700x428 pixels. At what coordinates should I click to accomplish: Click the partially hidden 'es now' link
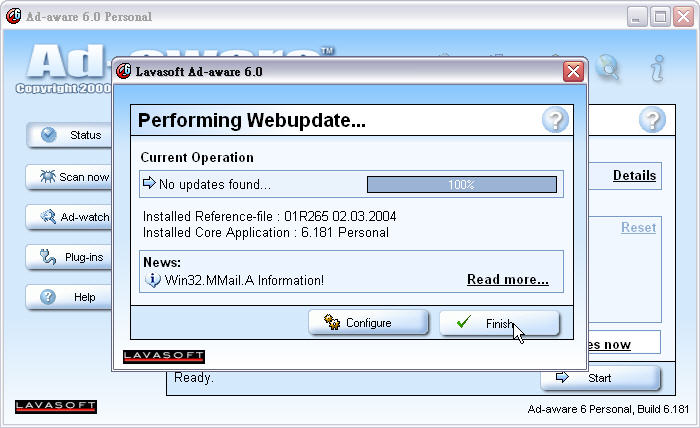609,345
